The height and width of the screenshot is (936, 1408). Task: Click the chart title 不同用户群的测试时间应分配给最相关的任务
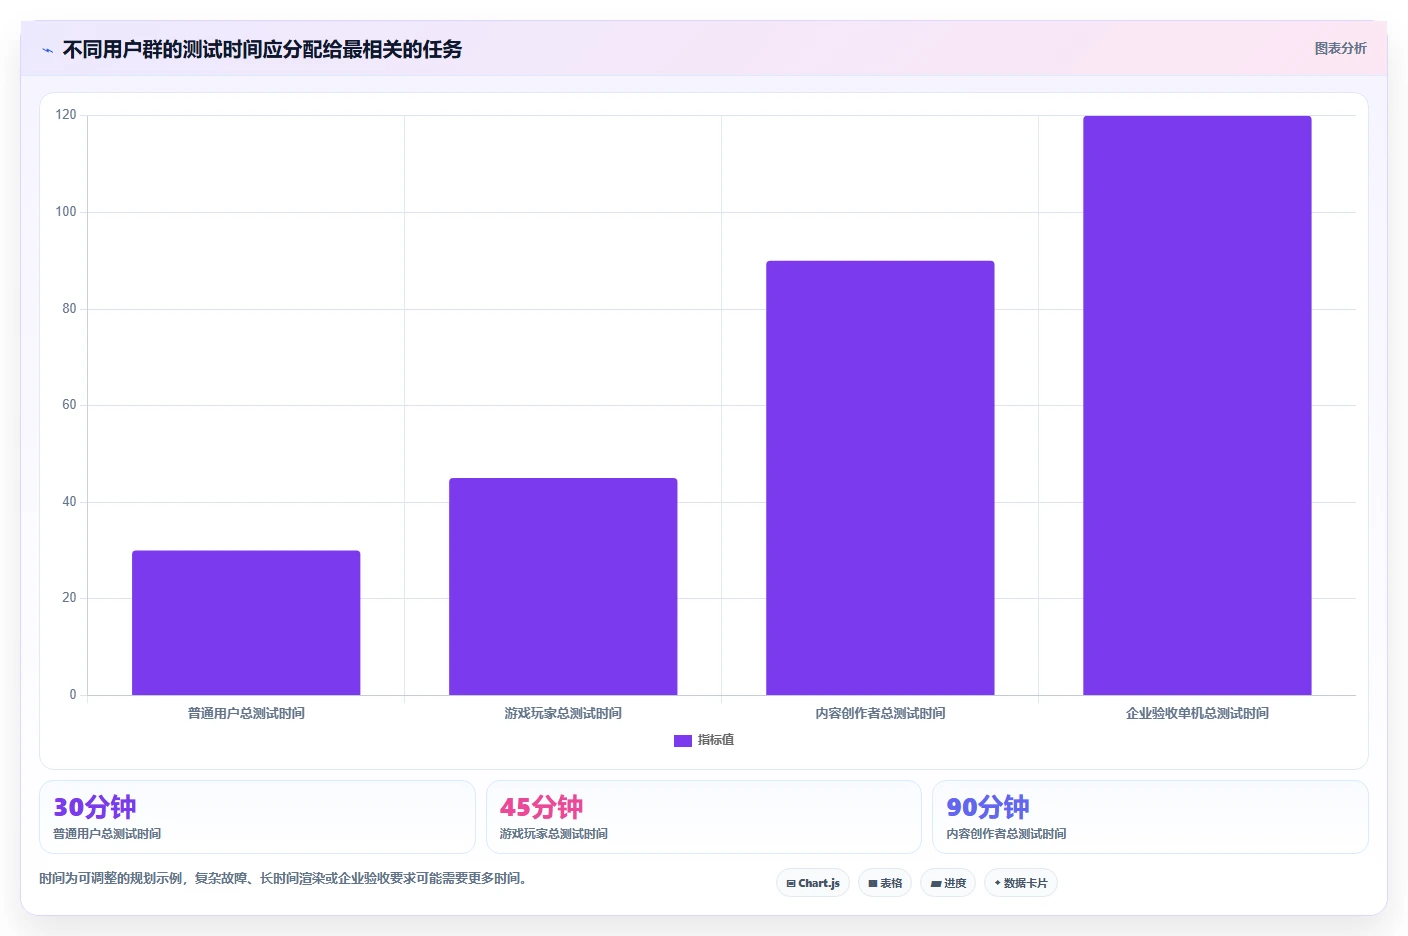coord(262,50)
